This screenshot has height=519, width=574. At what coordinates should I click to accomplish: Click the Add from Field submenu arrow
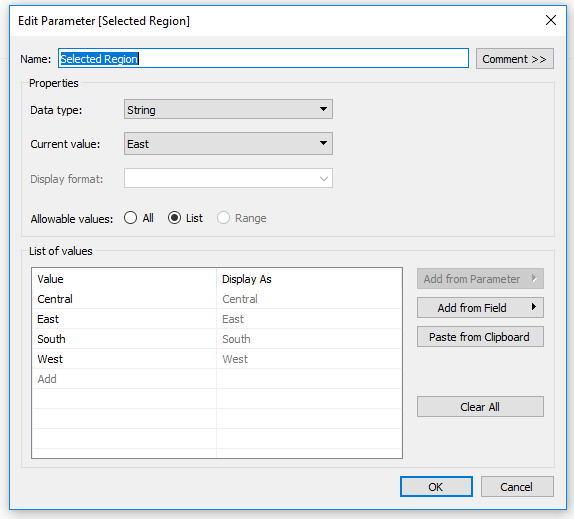click(534, 307)
